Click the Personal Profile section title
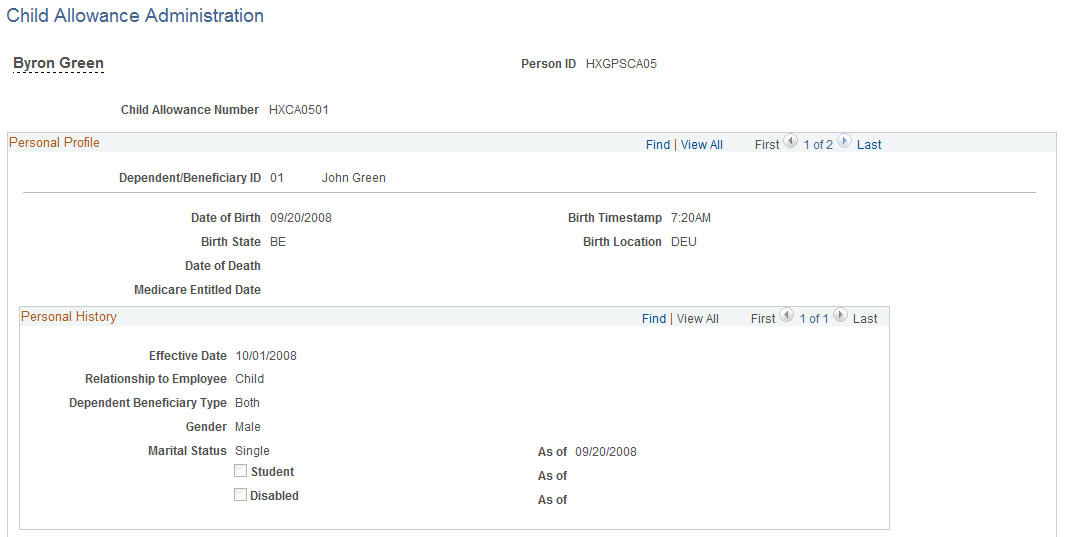Screen dimensions: 1069x537 55,142
